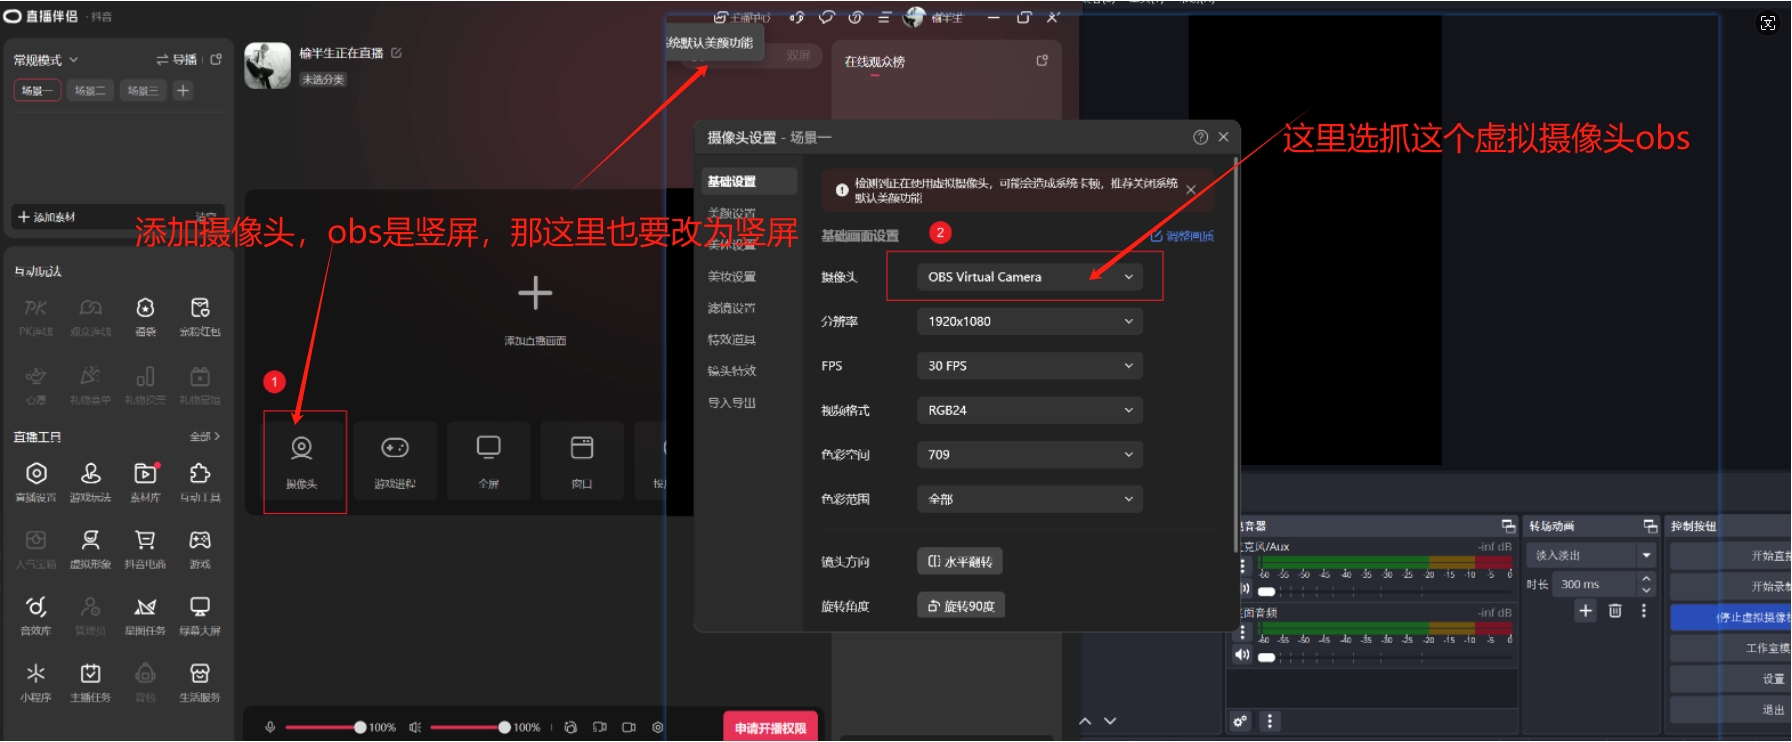Open the FPS 30 FPS dropdown
The width and height of the screenshot is (1792, 742).
tap(1029, 366)
